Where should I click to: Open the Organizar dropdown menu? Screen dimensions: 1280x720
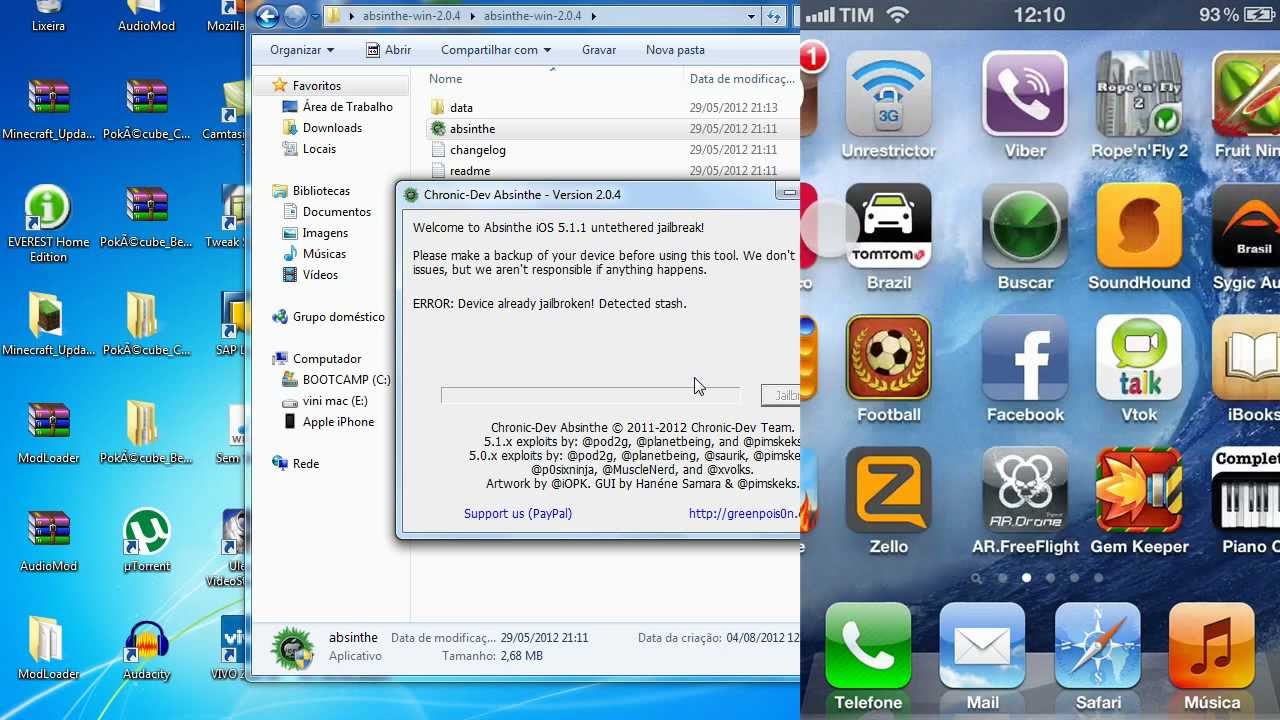pos(302,50)
